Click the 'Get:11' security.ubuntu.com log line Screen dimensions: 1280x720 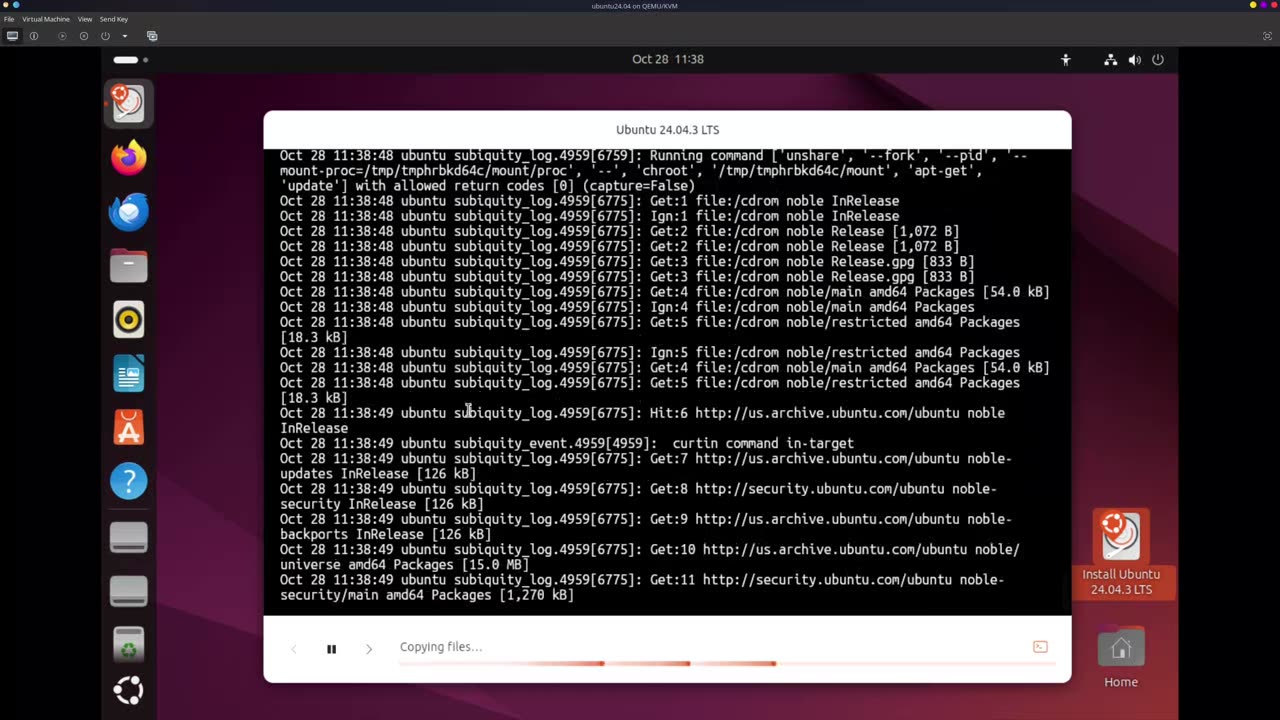[642, 587]
